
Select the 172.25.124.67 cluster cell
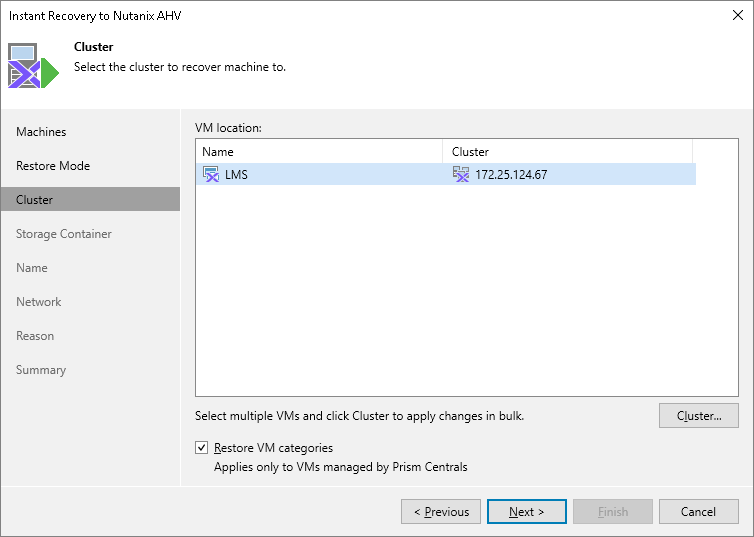(511, 175)
